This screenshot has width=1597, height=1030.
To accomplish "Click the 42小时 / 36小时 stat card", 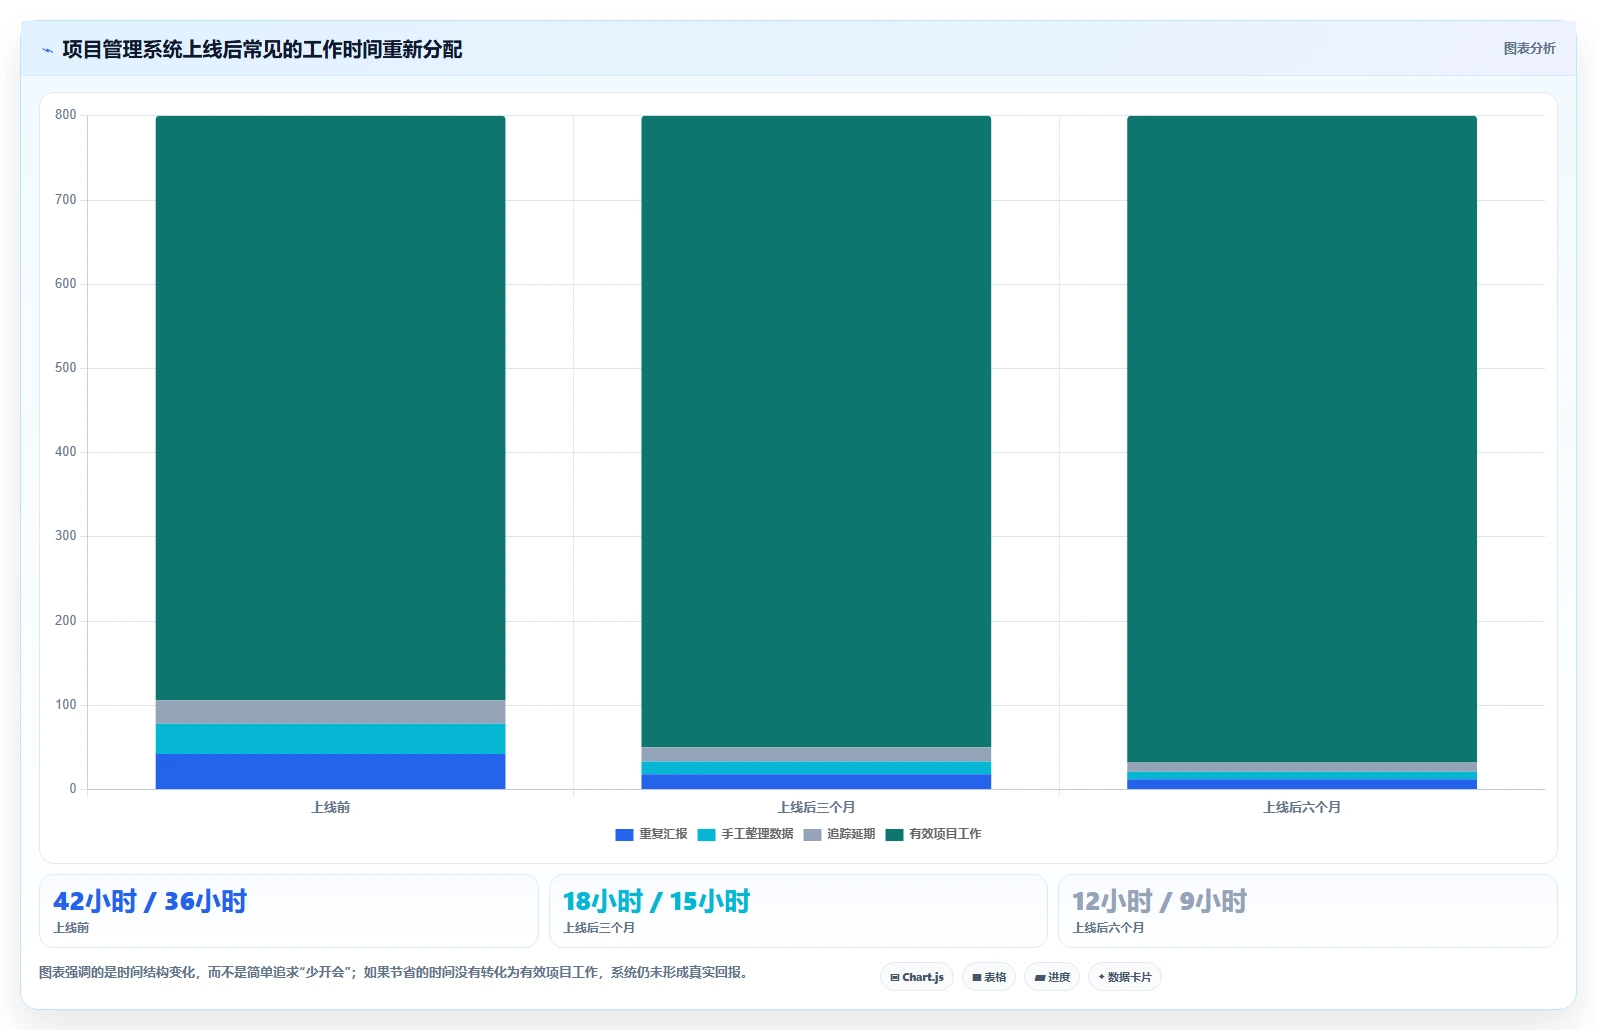I will click(289, 911).
